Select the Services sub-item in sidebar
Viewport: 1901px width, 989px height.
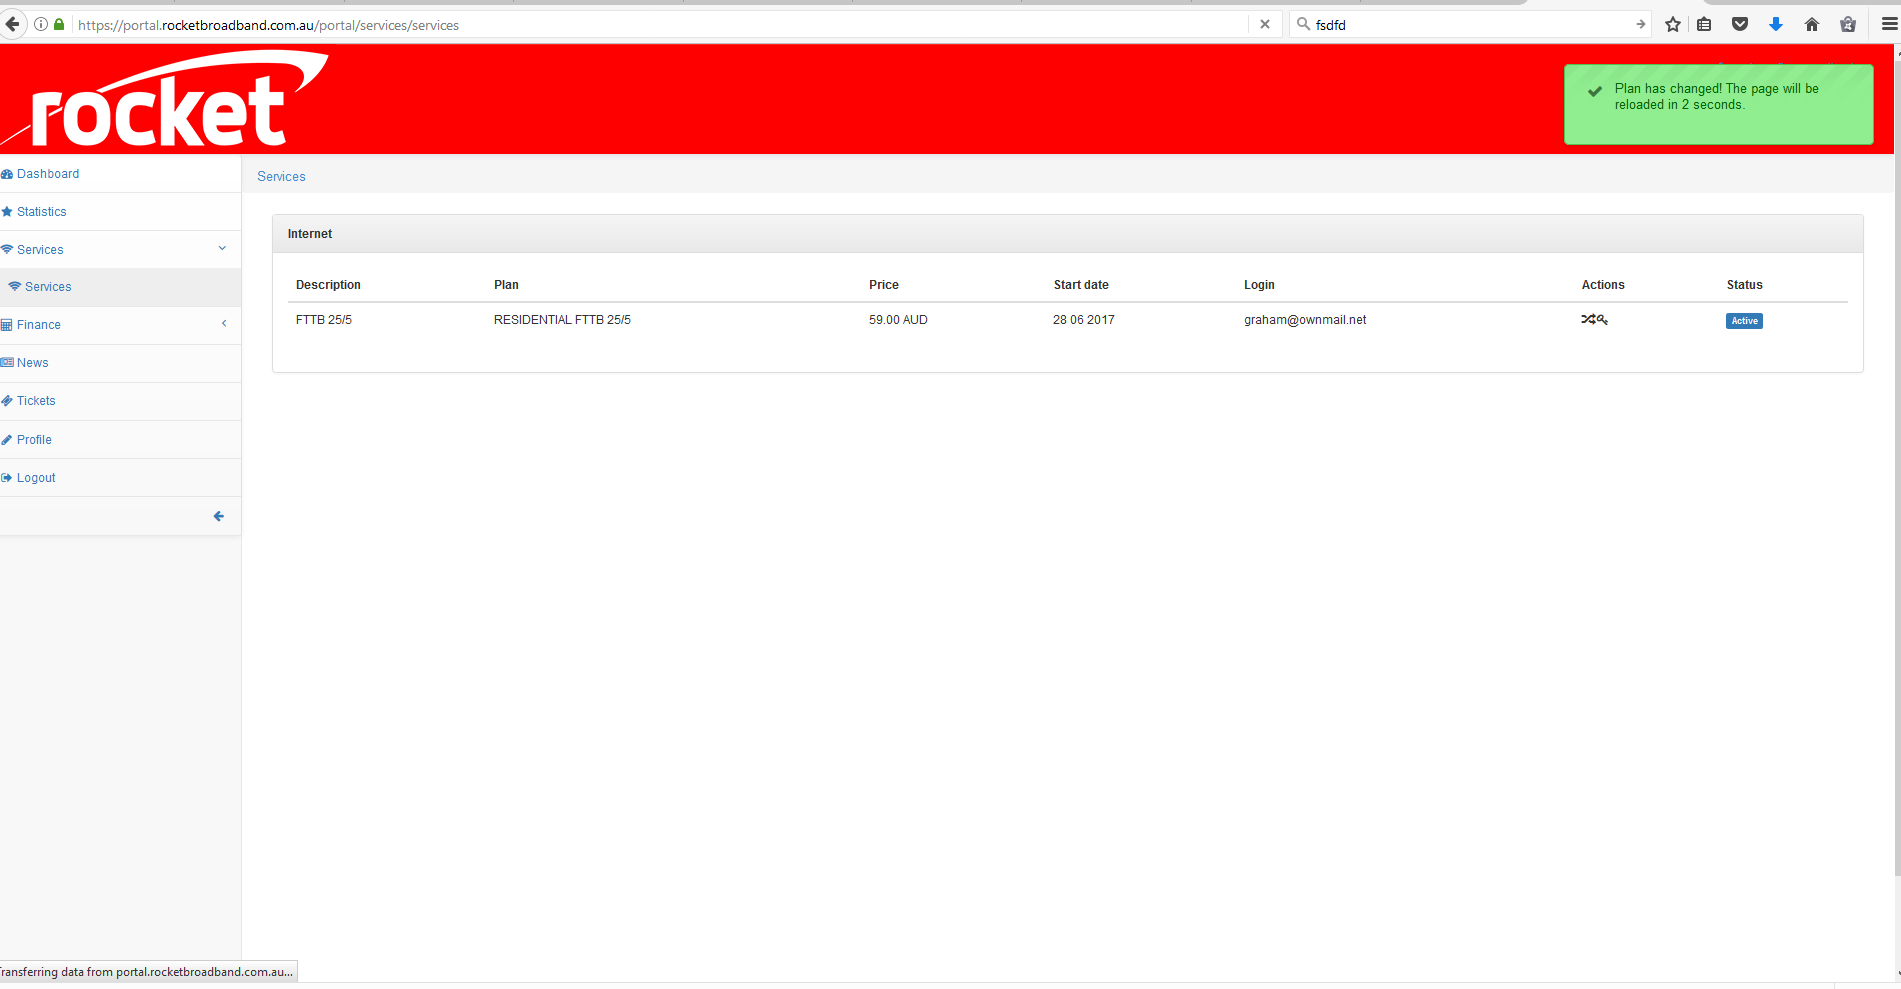(x=48, y=287)
